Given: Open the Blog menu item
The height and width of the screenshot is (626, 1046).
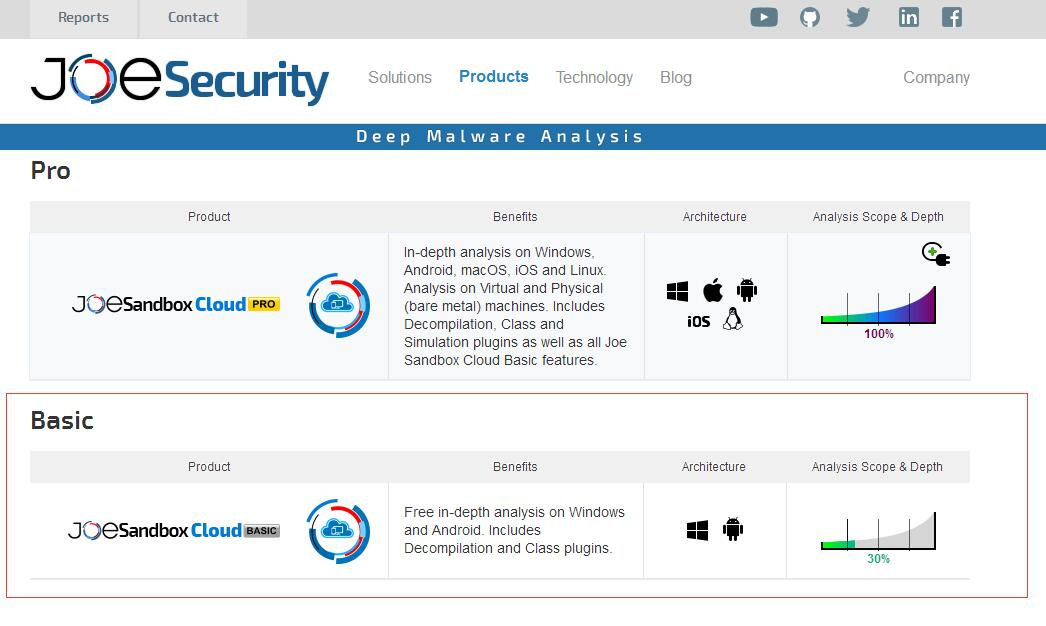Looking at the screenshot, I should [x=676, y=78].
